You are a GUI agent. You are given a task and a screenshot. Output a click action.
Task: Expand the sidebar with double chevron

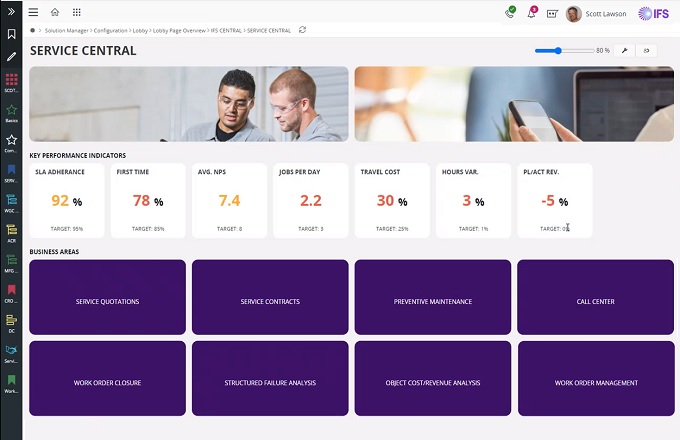[11, 12]
